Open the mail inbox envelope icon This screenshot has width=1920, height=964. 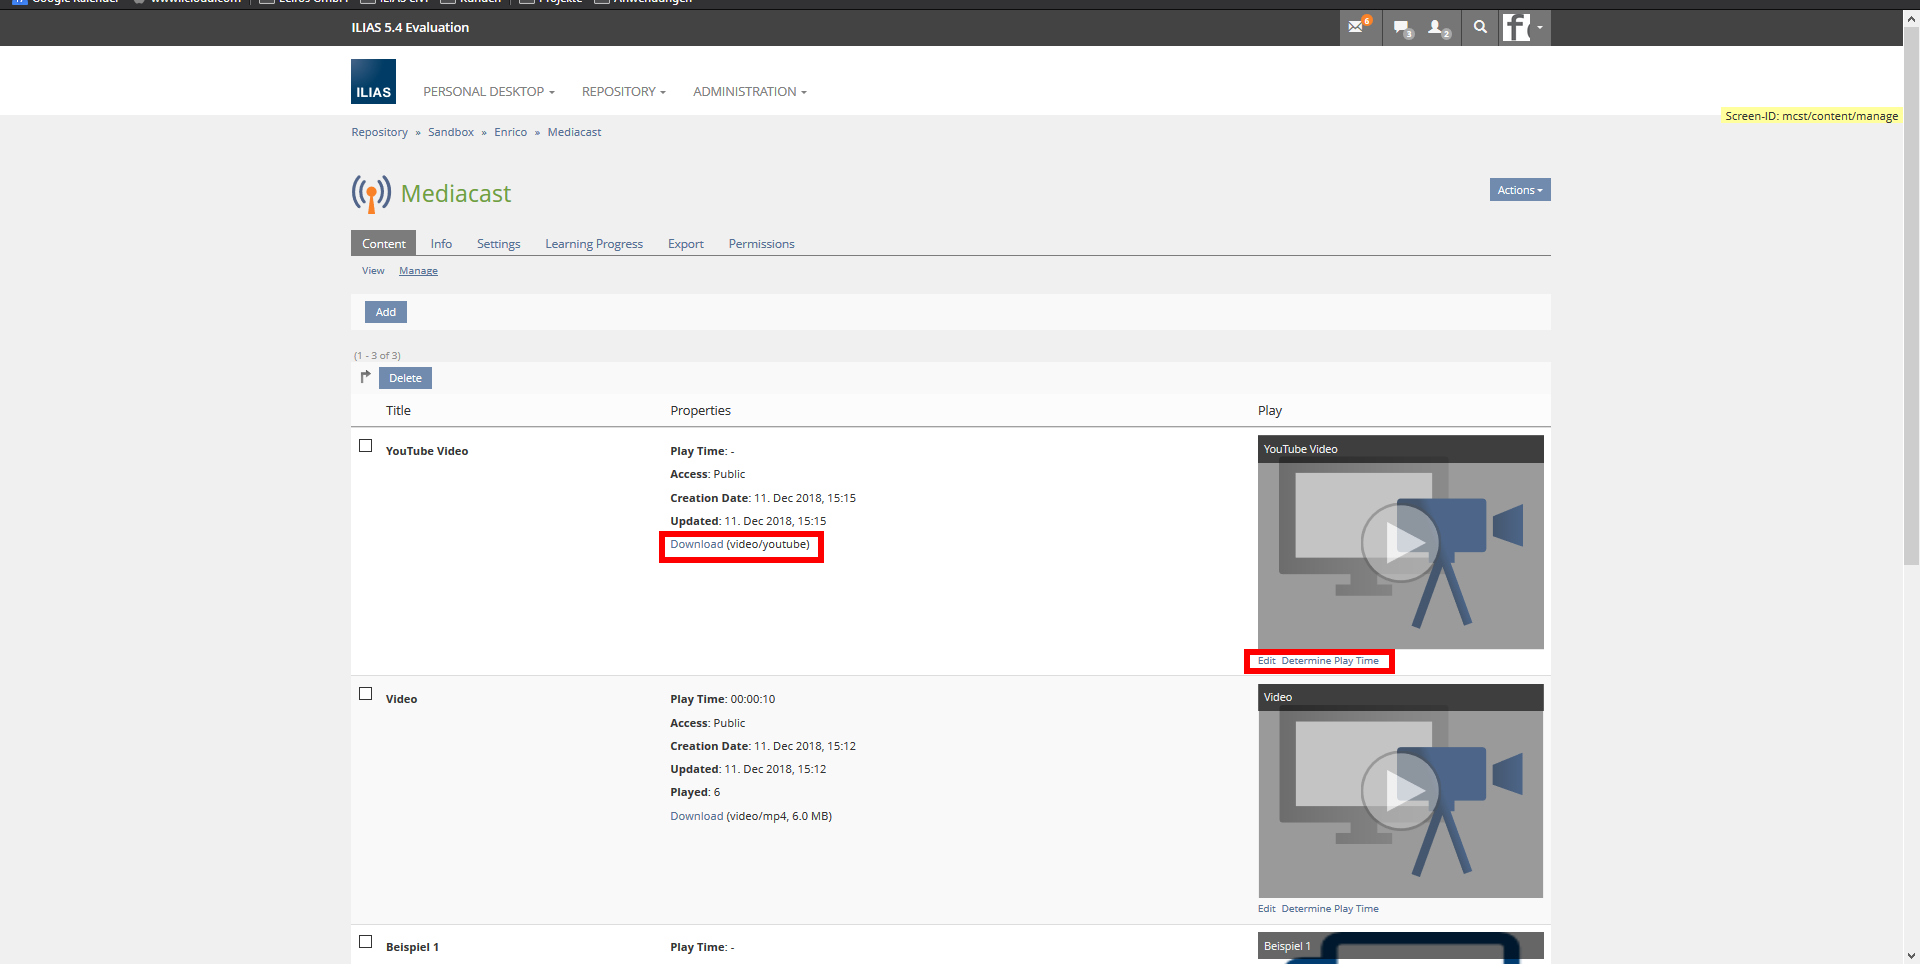point(1358,28)
